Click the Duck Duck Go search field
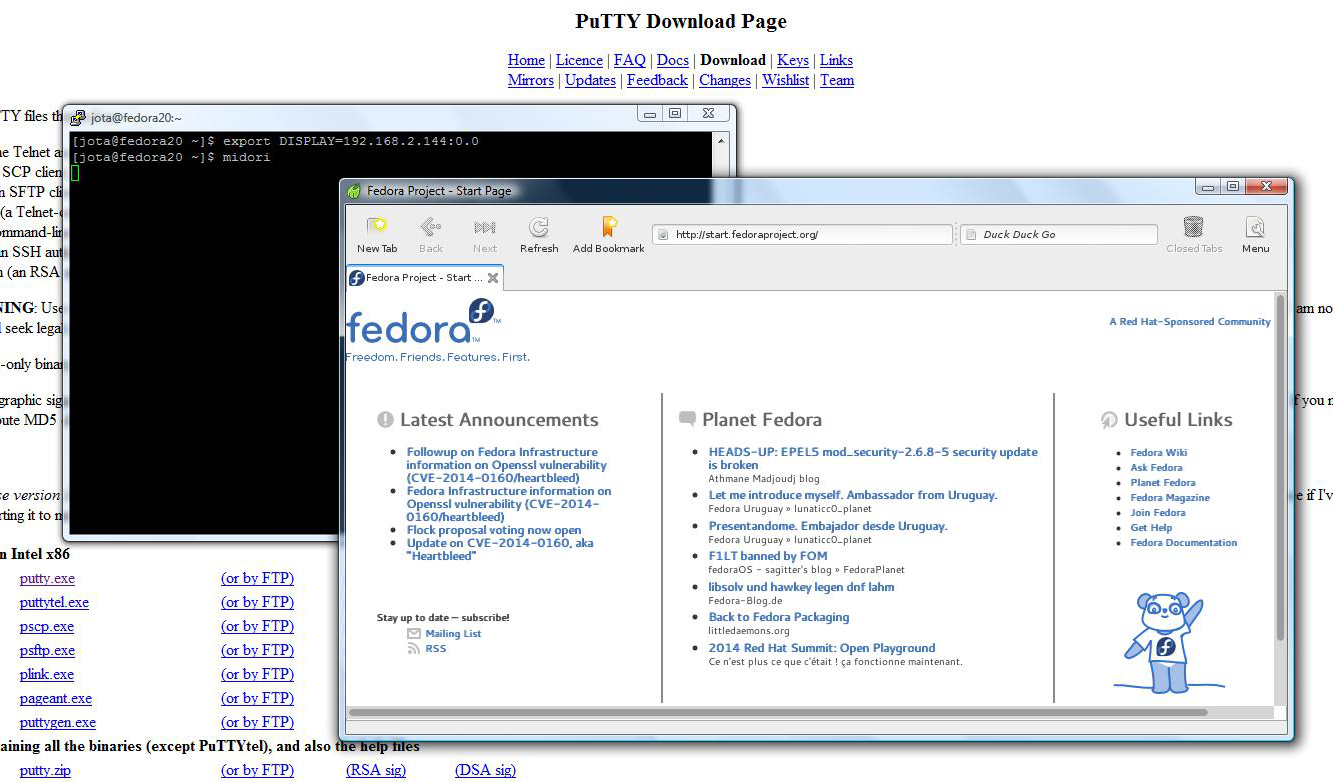 pos(1058,234)
